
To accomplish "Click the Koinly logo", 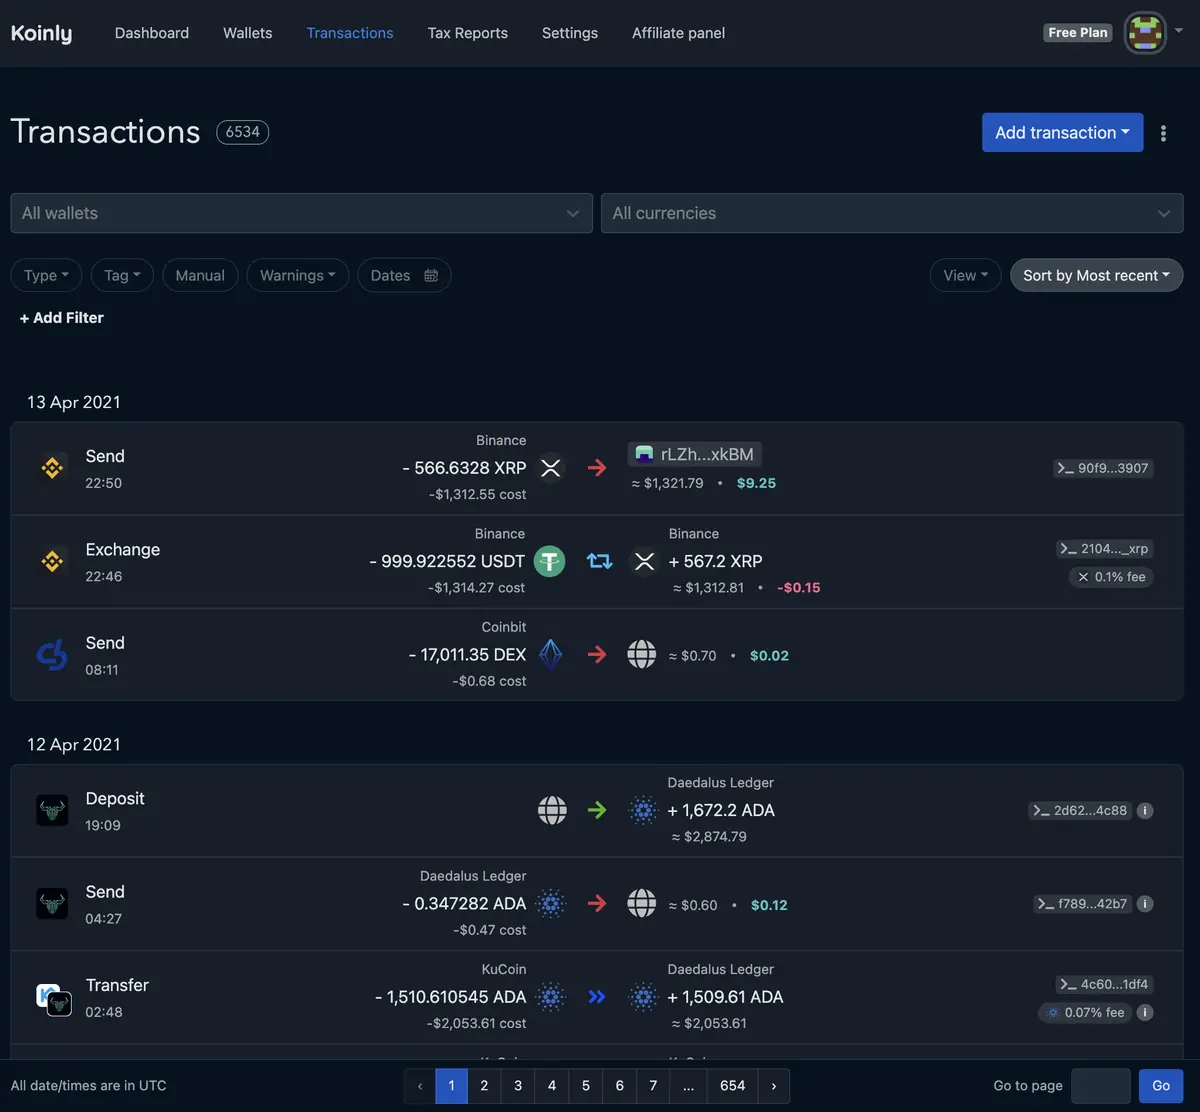I will (41, 33).
